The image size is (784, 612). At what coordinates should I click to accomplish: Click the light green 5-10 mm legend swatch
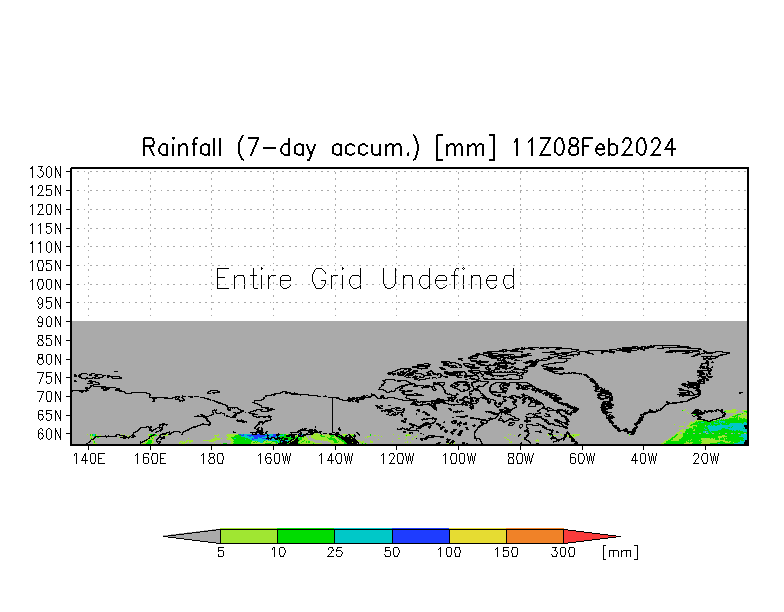tap(248, 536)
